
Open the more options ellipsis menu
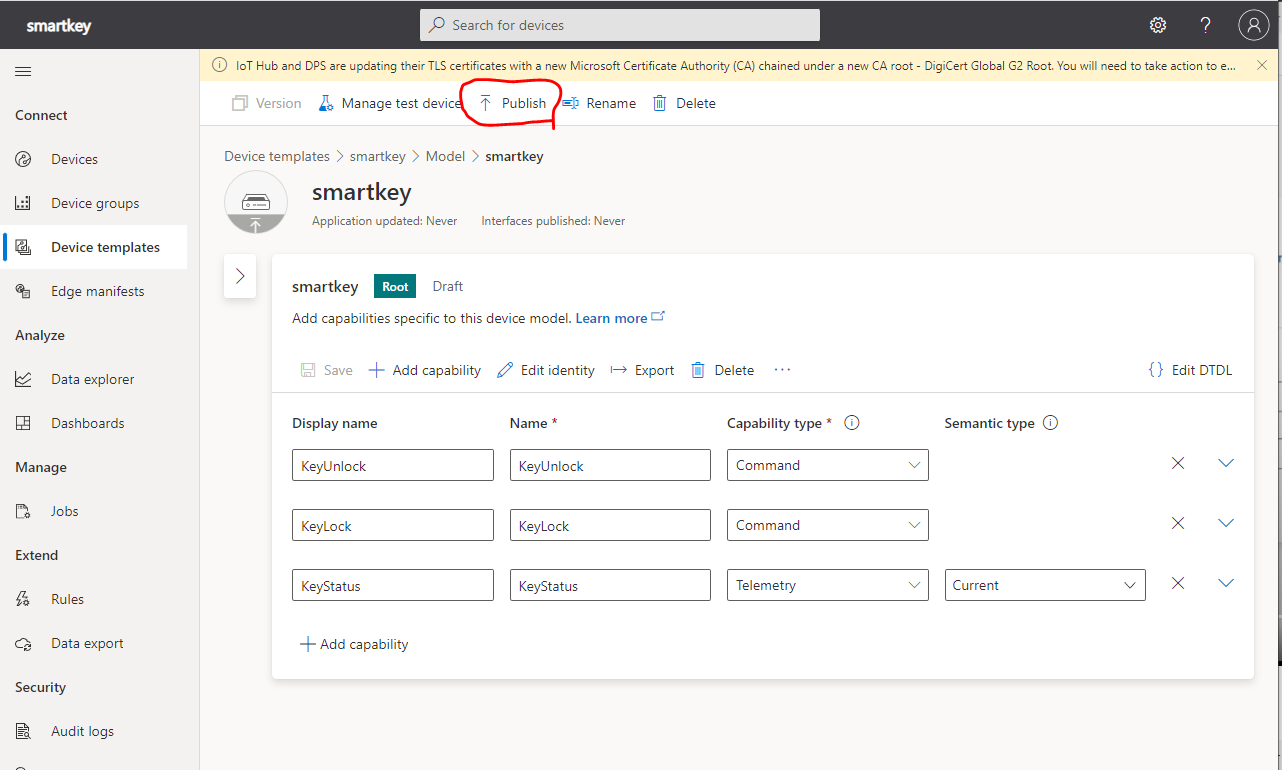(782, 370)
